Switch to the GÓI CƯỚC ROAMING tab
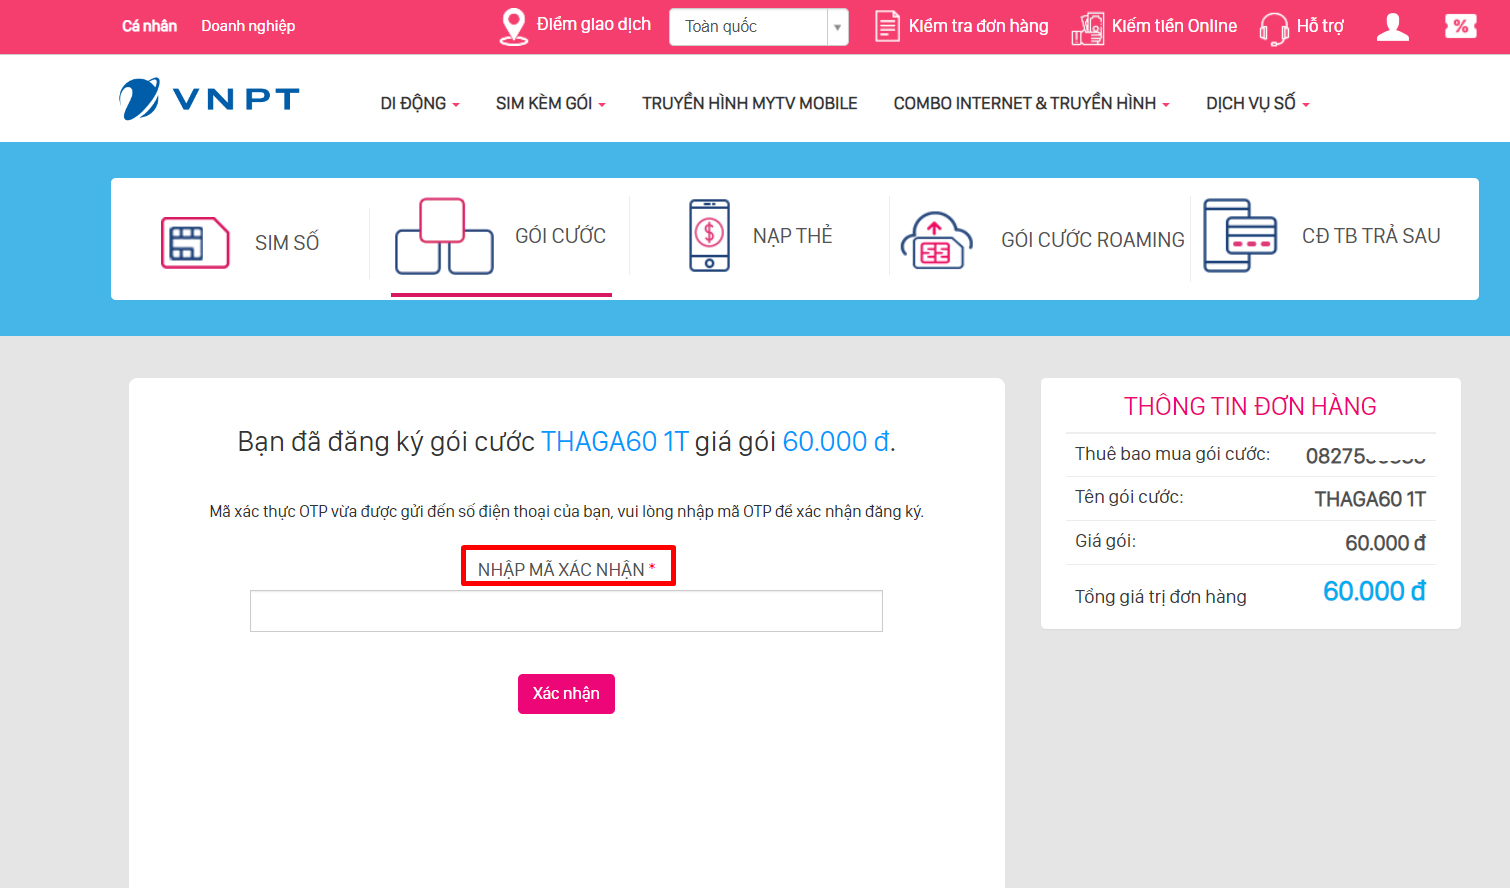This screenshot has width=1510, height=888. 1093,240
